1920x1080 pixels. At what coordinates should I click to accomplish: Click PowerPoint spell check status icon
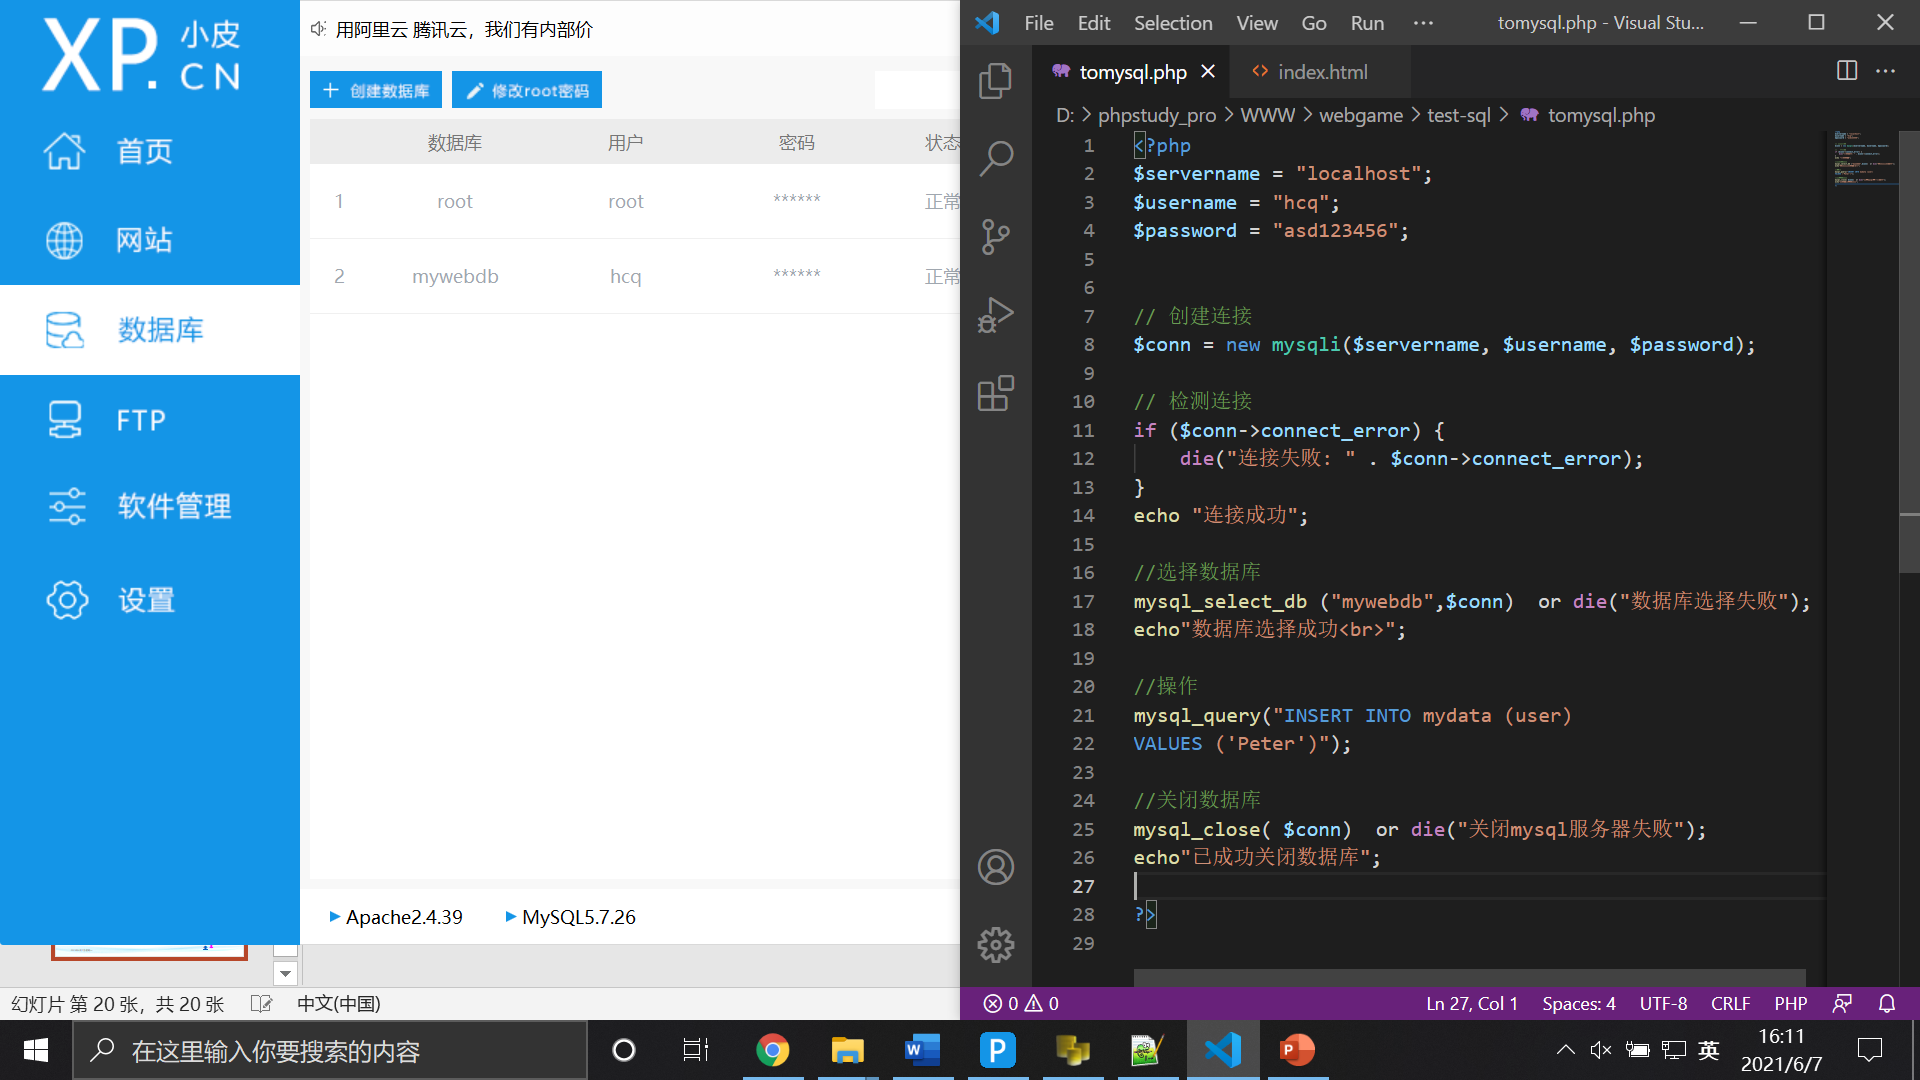261,1003
